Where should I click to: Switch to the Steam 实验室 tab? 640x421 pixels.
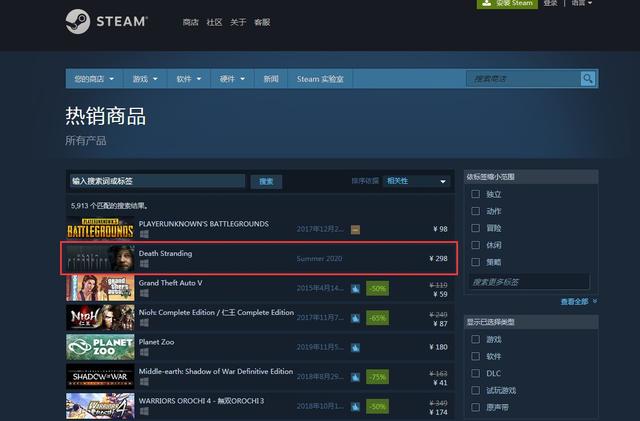(x=320, y=78)
